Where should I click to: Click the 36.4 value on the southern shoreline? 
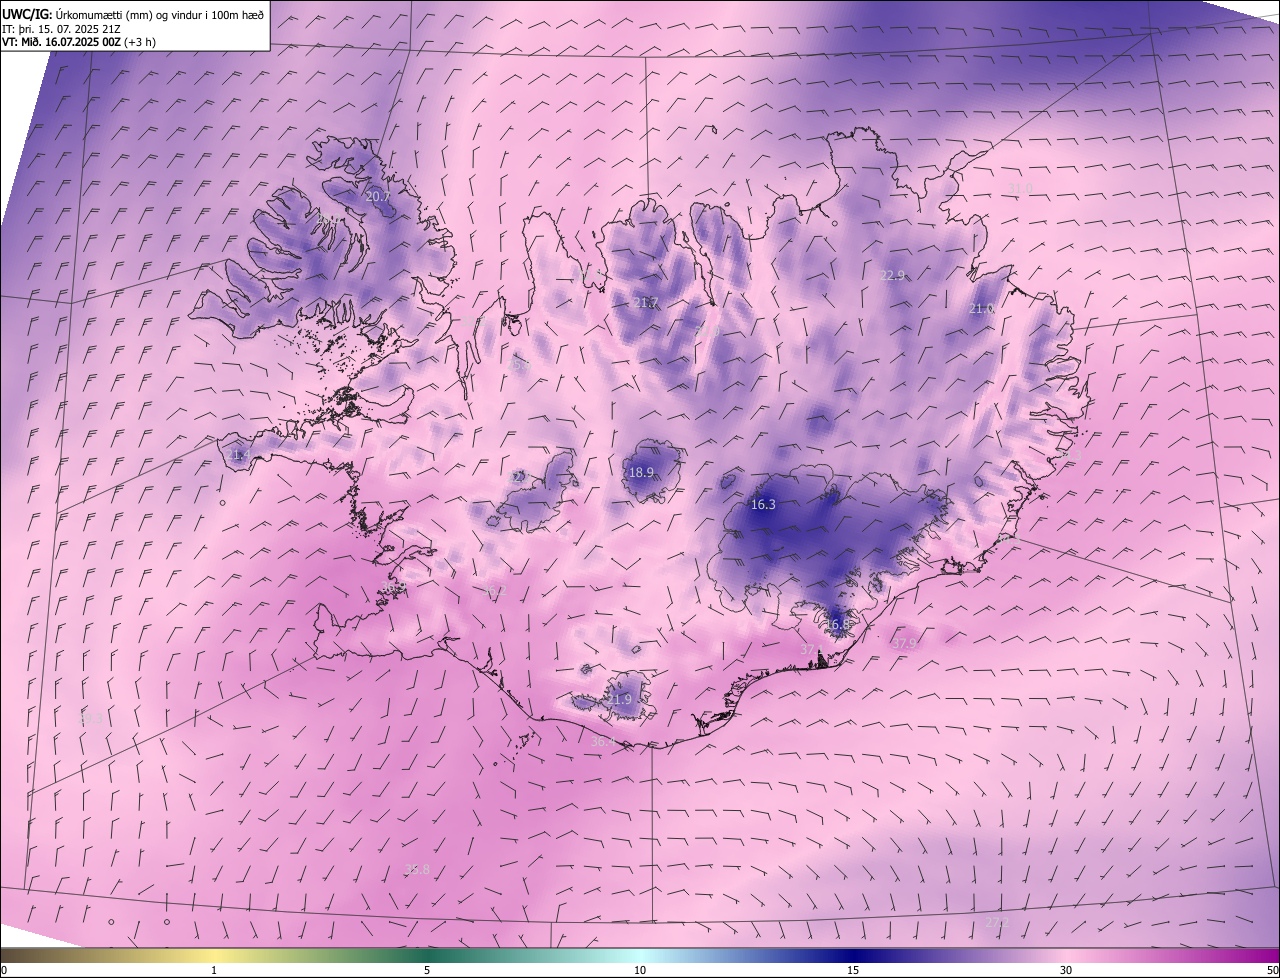[604, 741]
